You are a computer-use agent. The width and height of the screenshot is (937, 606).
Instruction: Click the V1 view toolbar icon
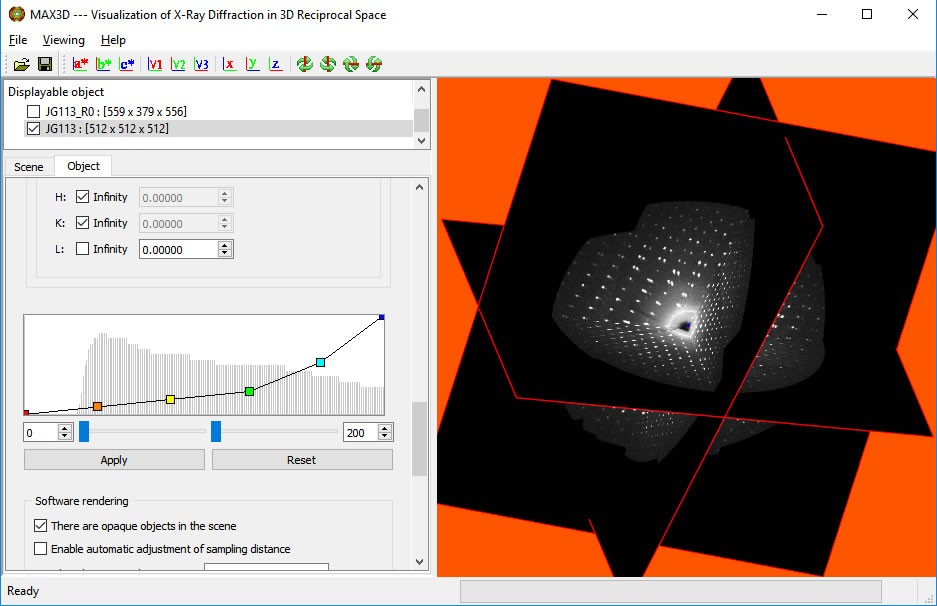coord(156,64)
